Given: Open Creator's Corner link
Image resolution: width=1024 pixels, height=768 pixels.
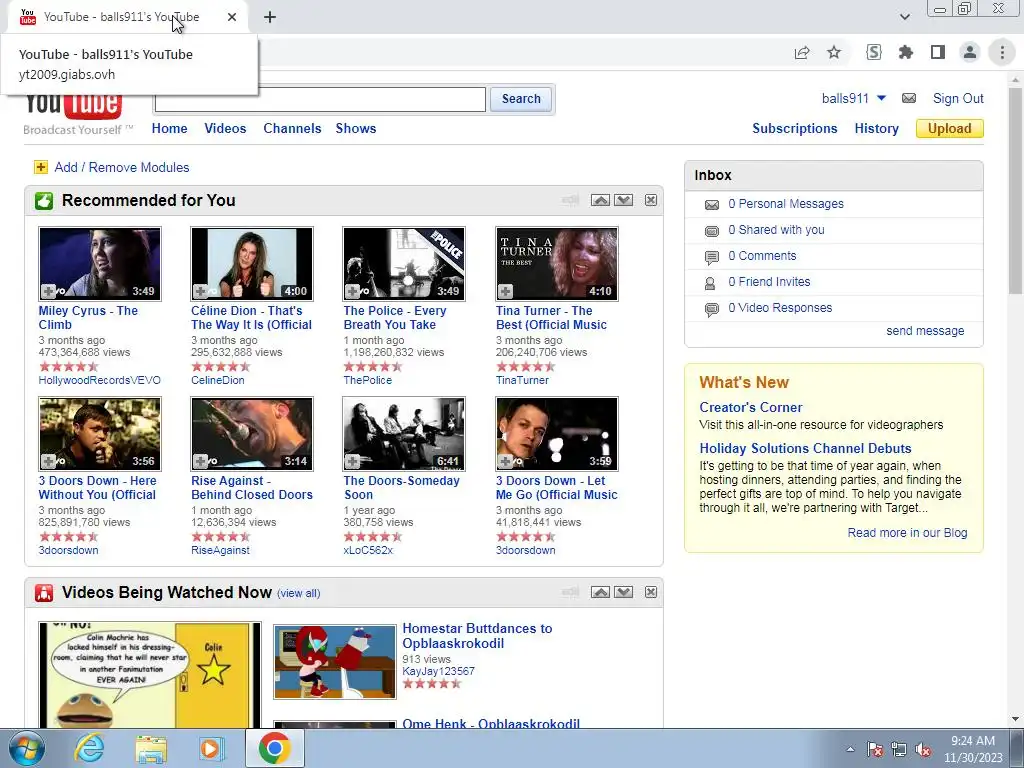Looking at the screenshot, I should (750, 408).
